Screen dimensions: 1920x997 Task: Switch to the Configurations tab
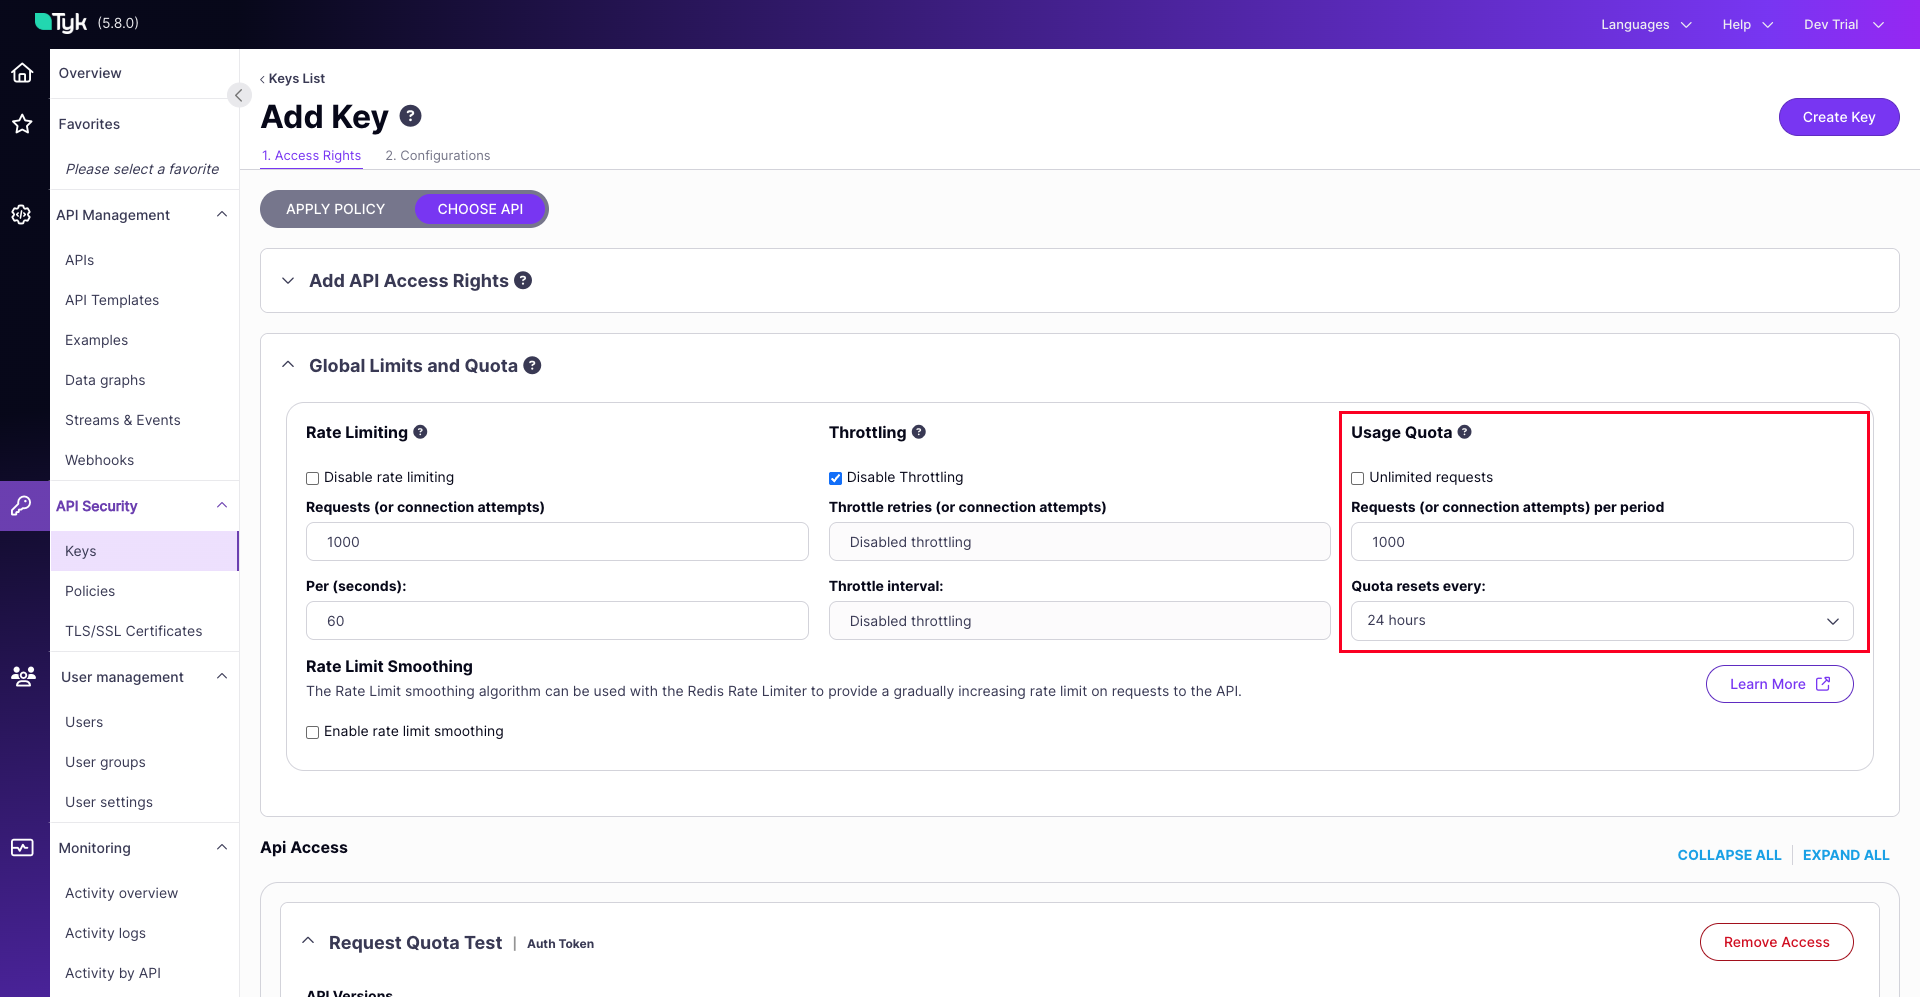[x=437, y=155]
